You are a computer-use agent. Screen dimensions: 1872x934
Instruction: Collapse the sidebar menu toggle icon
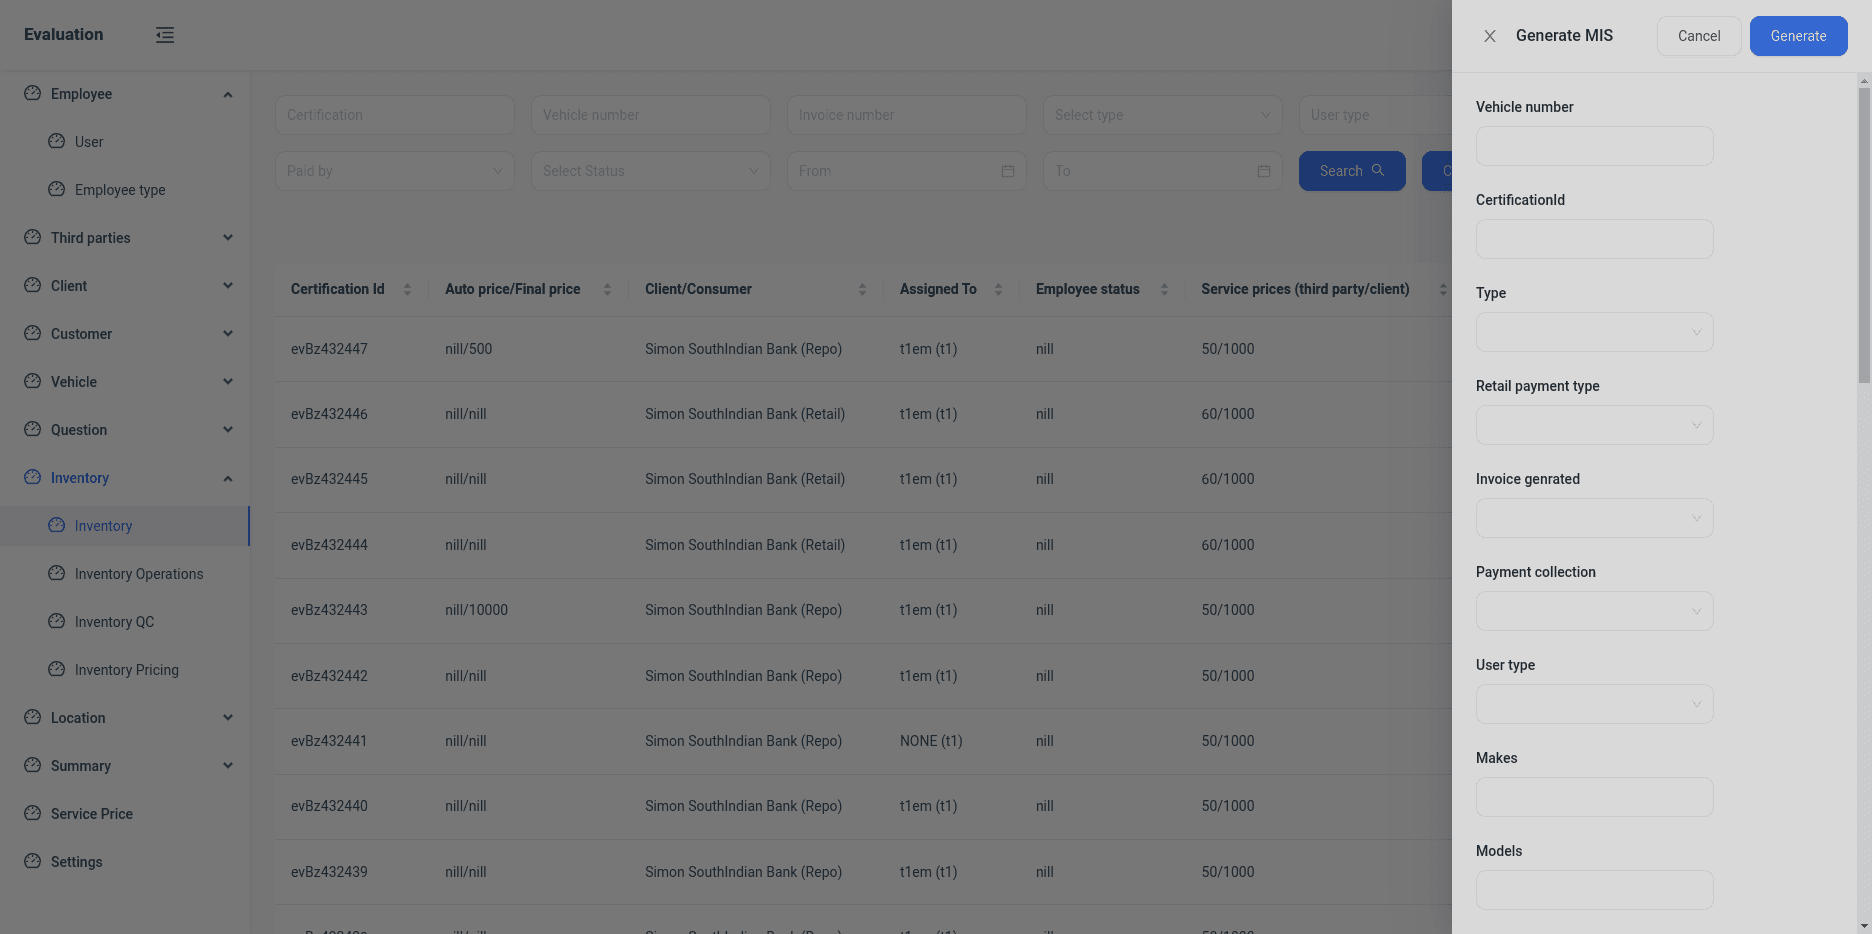pos(165,35)
